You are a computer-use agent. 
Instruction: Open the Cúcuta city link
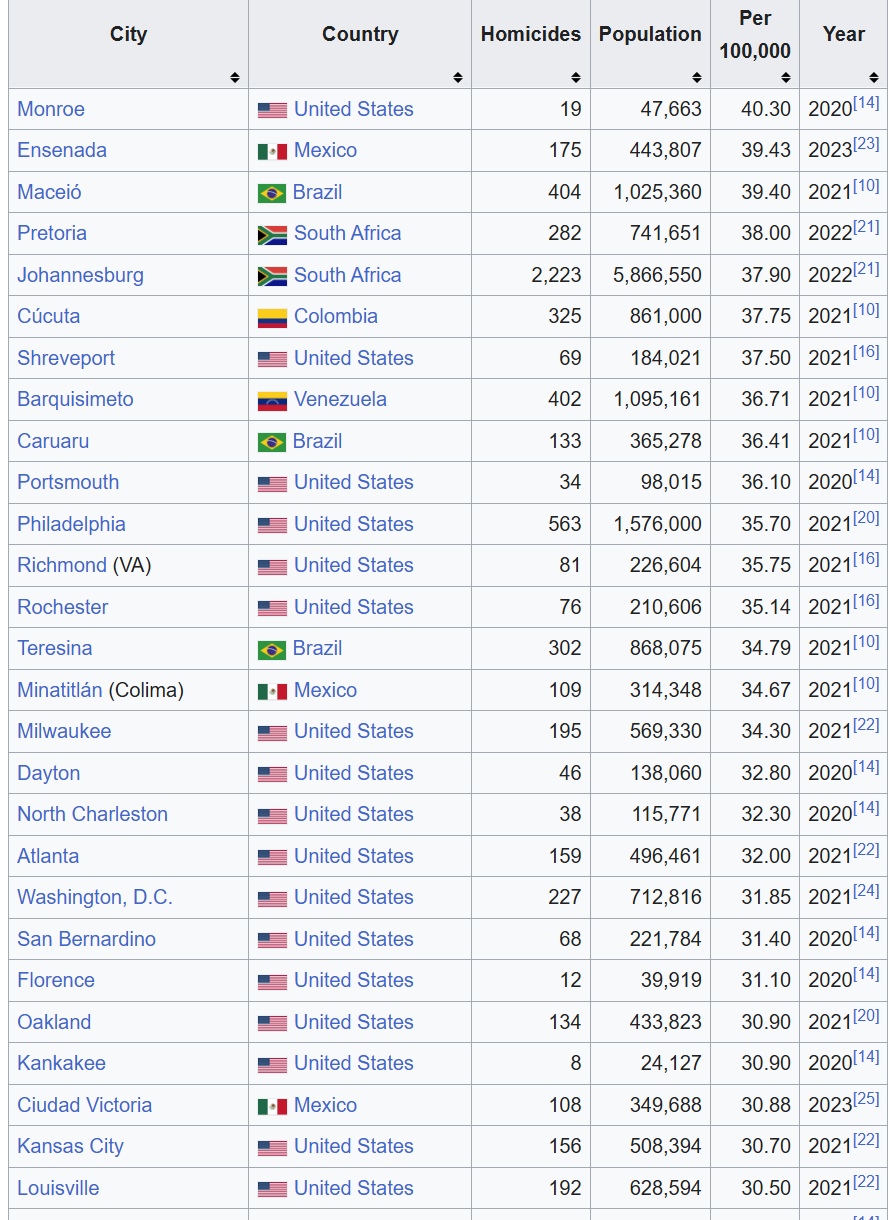tap(48, 316)
